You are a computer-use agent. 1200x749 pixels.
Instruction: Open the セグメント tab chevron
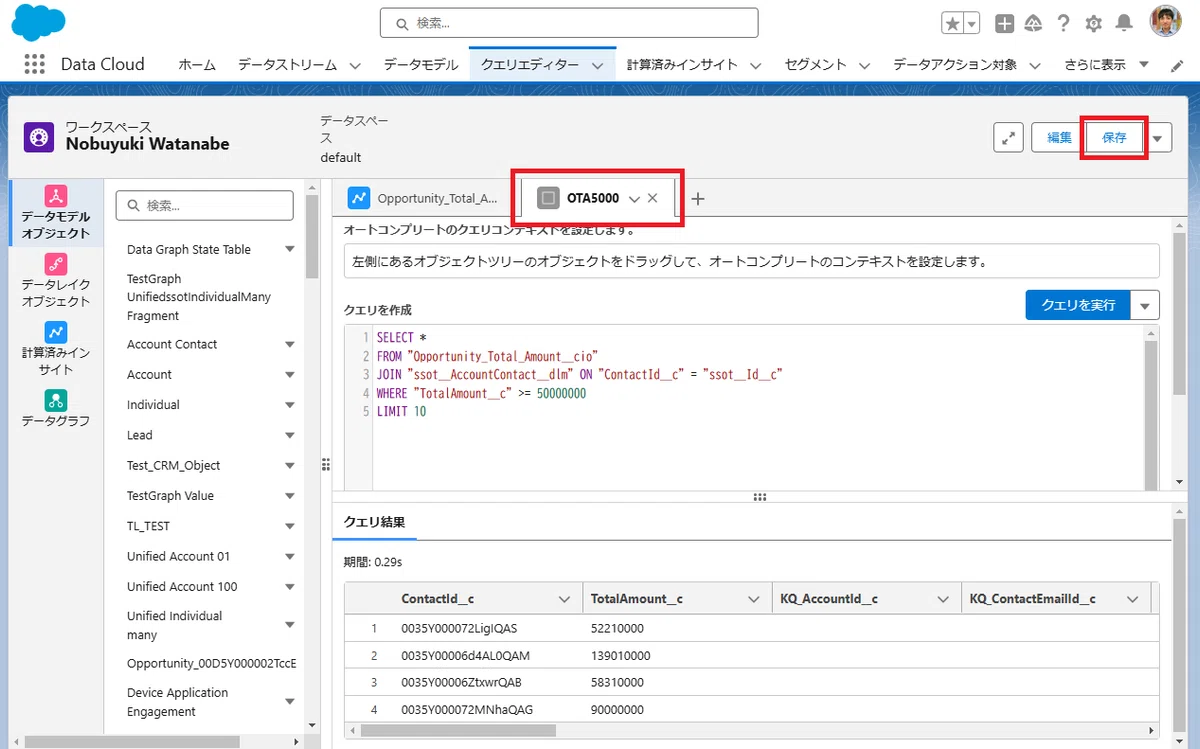pyautogui.click(x=863, y=65)
